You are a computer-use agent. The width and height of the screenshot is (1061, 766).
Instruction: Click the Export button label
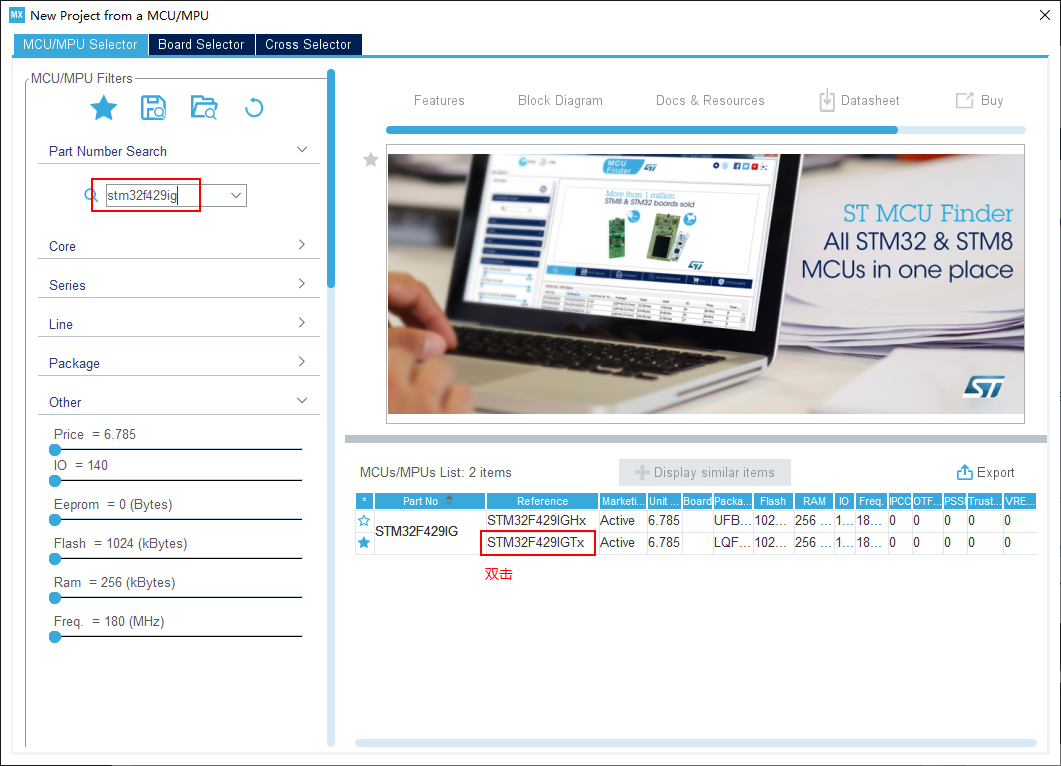pyautogui.click(x=995, y=472)
